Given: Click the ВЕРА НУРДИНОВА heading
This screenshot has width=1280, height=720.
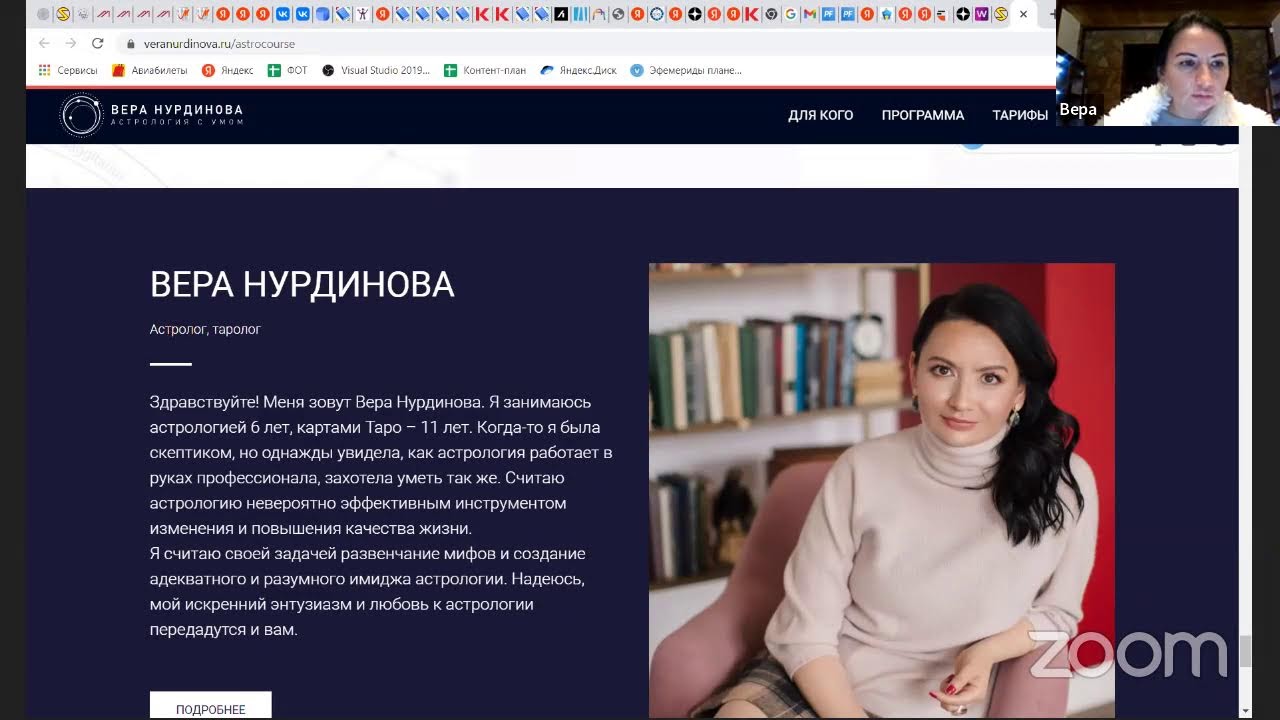Looking at the screenshot, I should 302,285.
